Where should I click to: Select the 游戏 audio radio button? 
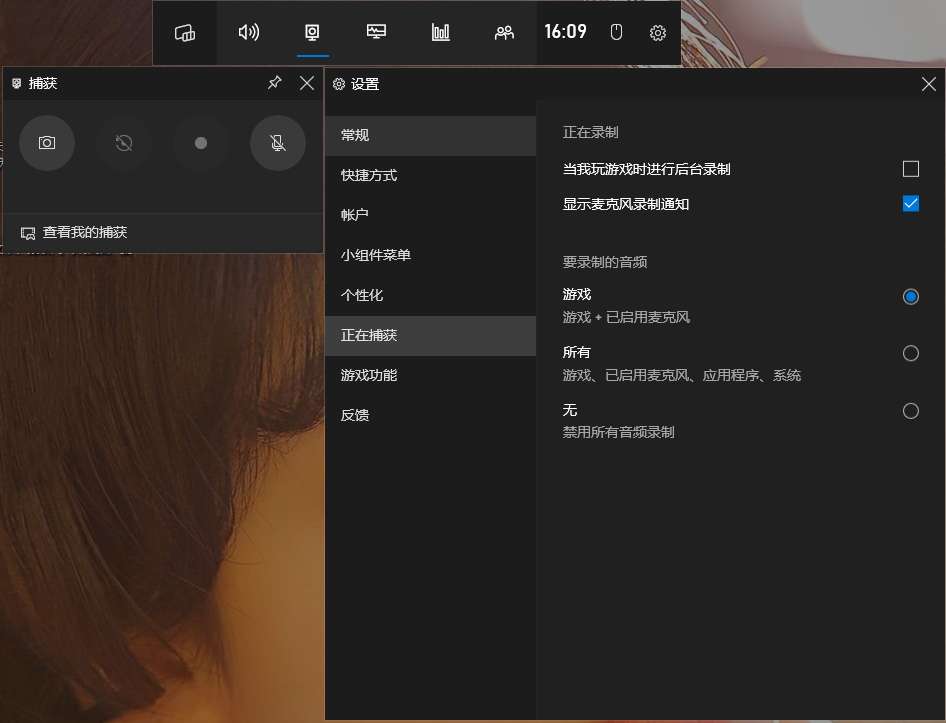point(910,296)
